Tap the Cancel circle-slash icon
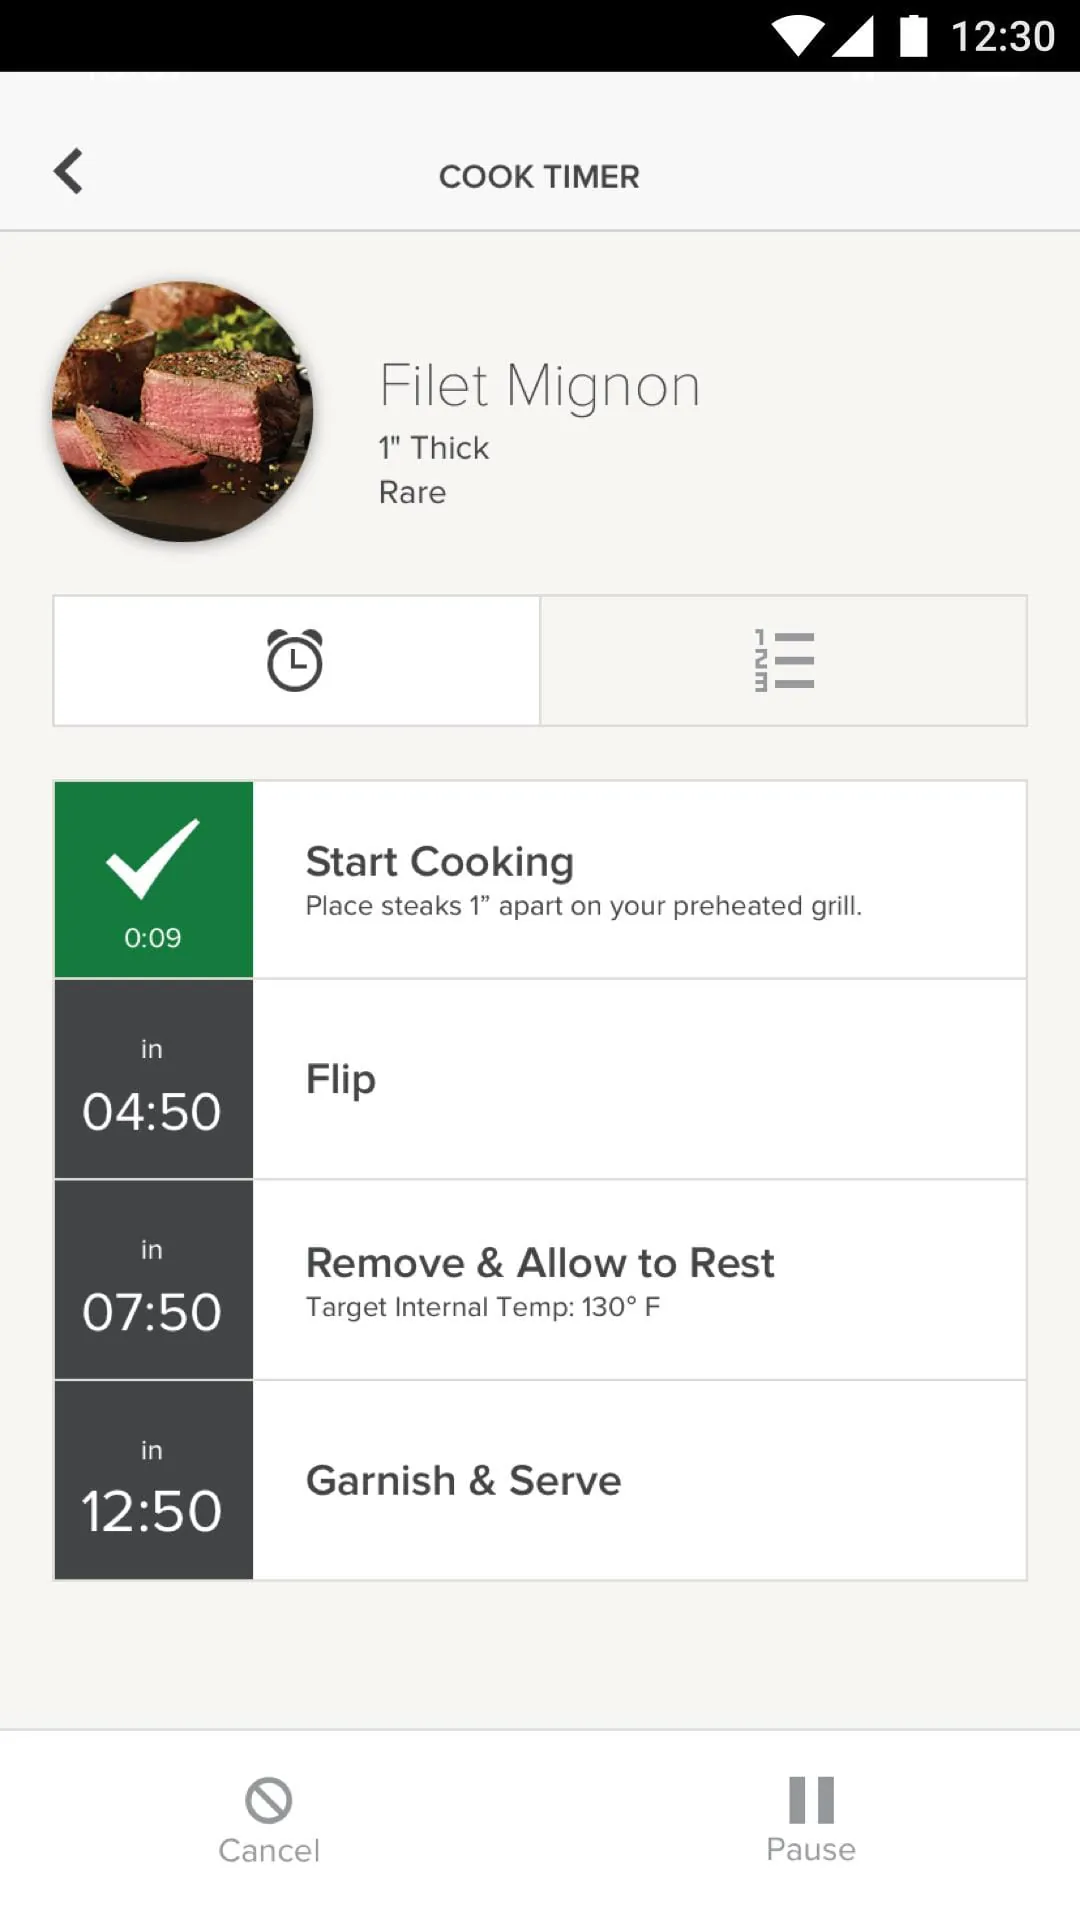1080x1920 pixels. pyautogui.click(x=268, y=1800)
